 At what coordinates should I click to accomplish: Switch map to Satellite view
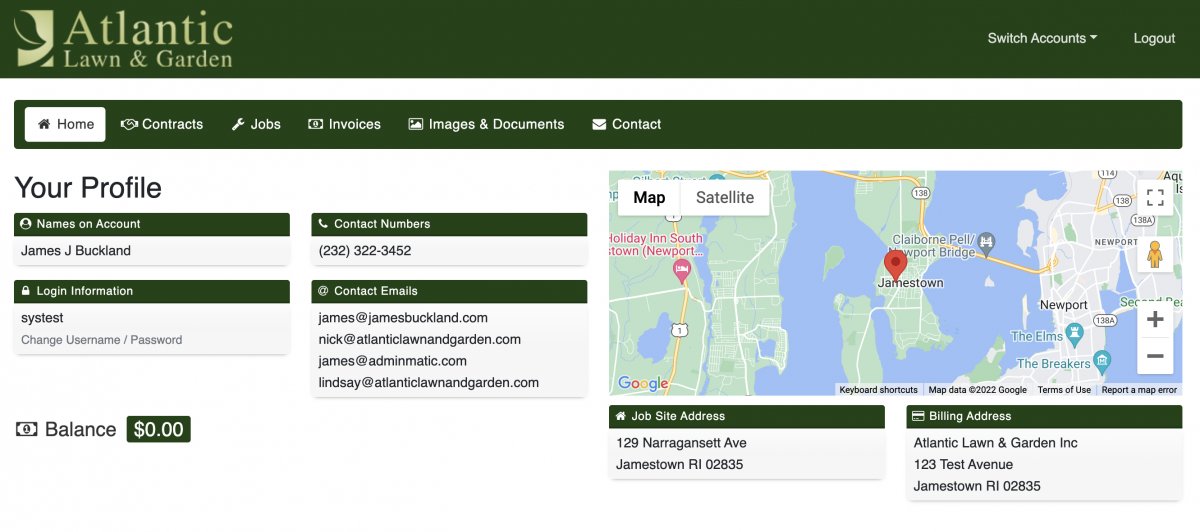coord(724,197)
